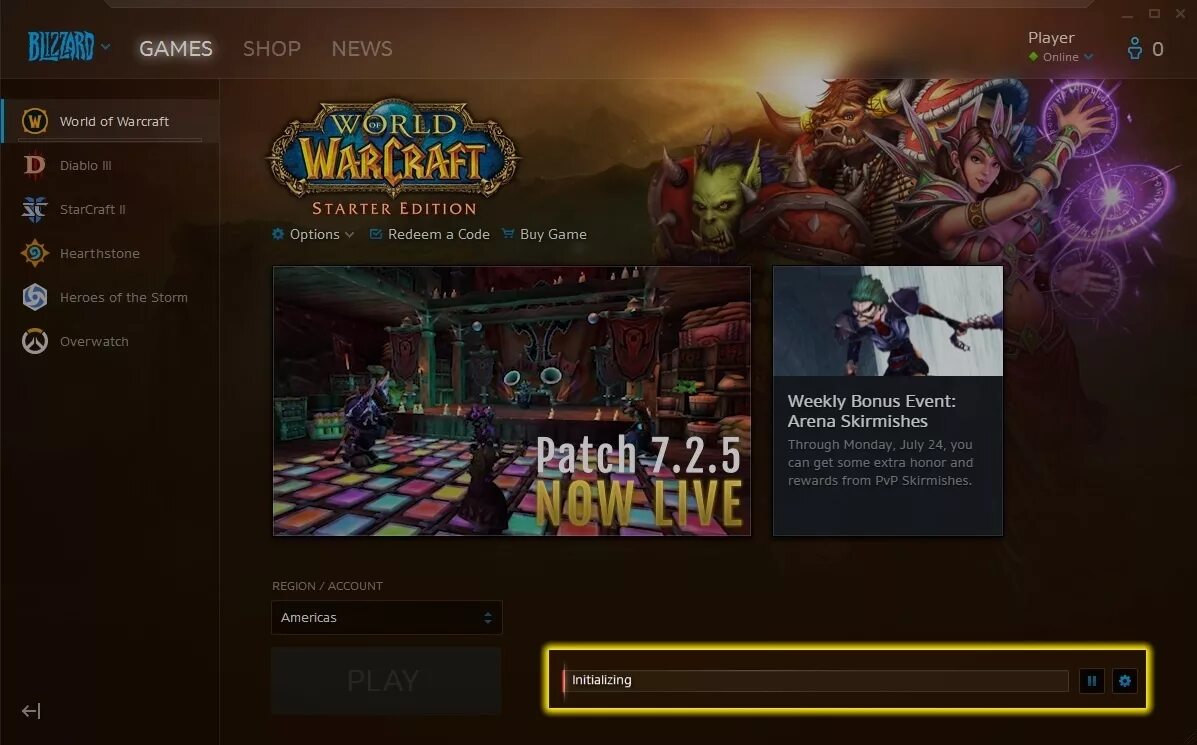Select Diablo III game icon

(34, 165)
